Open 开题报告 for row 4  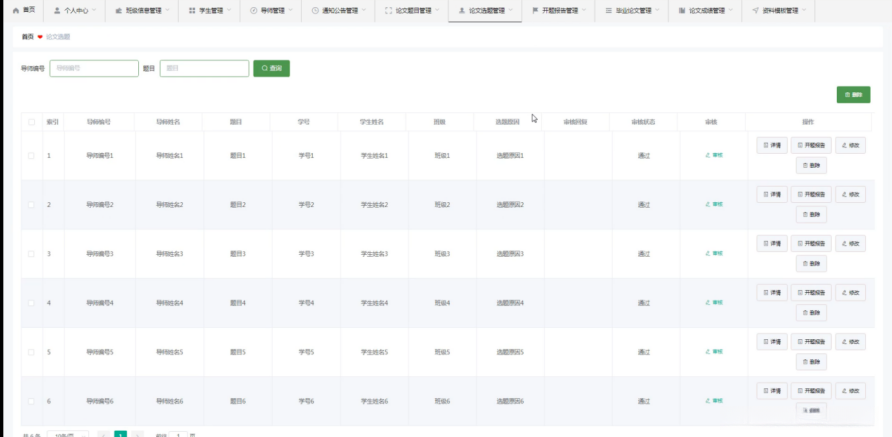coord(811,292)
